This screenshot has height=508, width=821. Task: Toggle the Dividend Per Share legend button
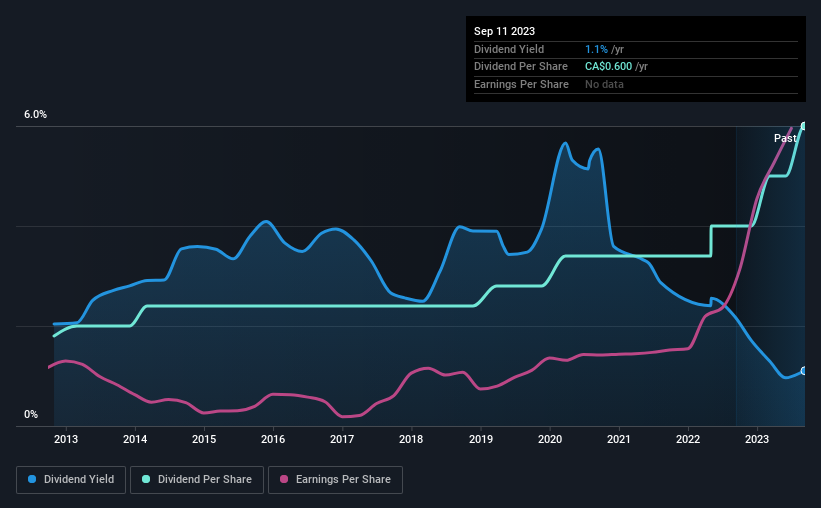pyautogui.click(x=197, y=480)
